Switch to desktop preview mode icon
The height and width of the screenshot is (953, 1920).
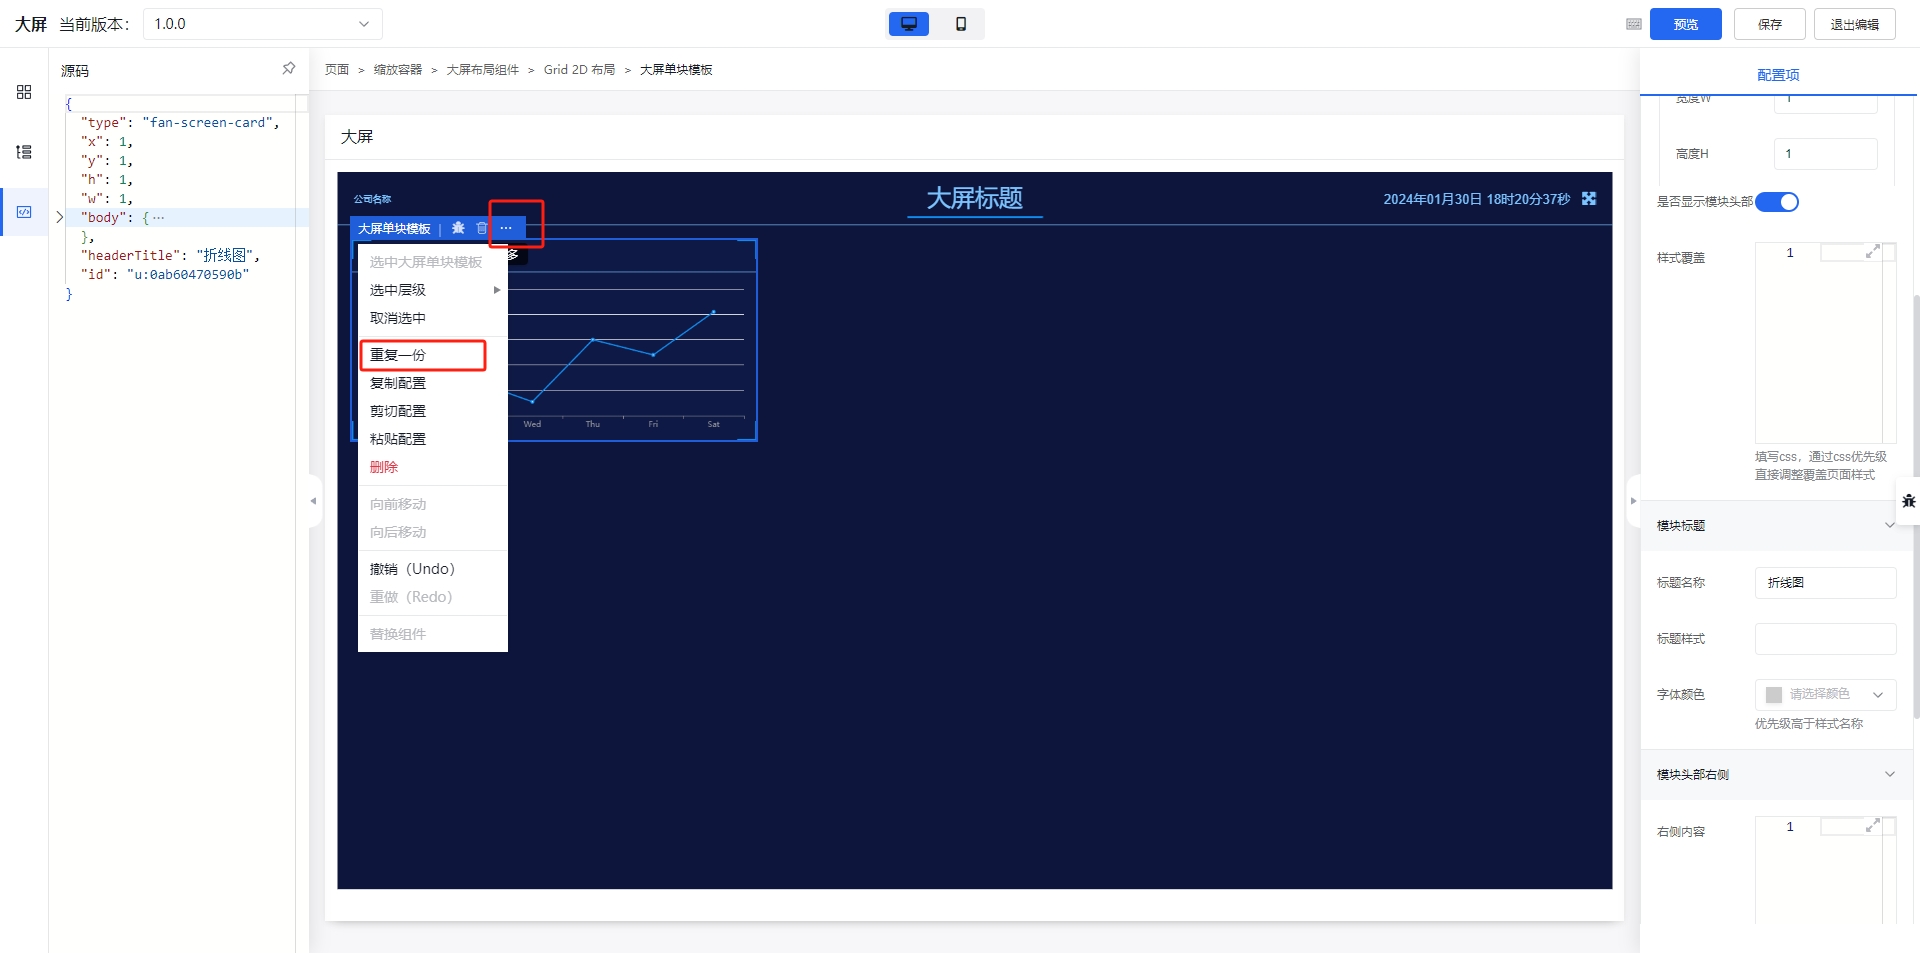908,24
